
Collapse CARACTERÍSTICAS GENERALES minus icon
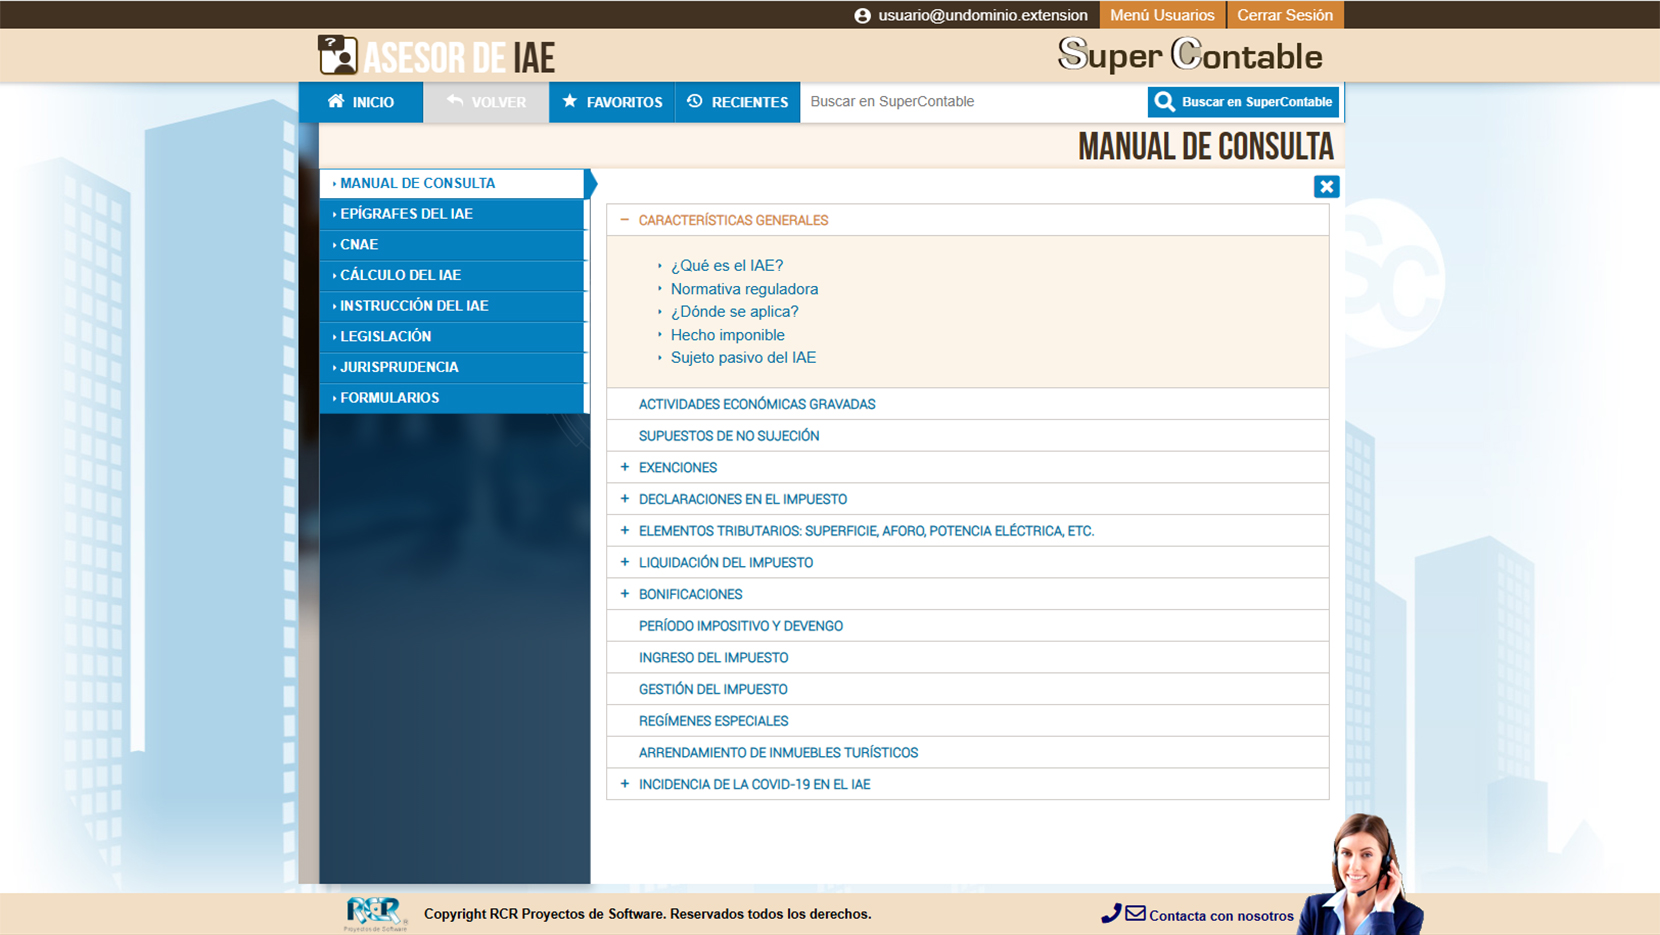(625, 220)
